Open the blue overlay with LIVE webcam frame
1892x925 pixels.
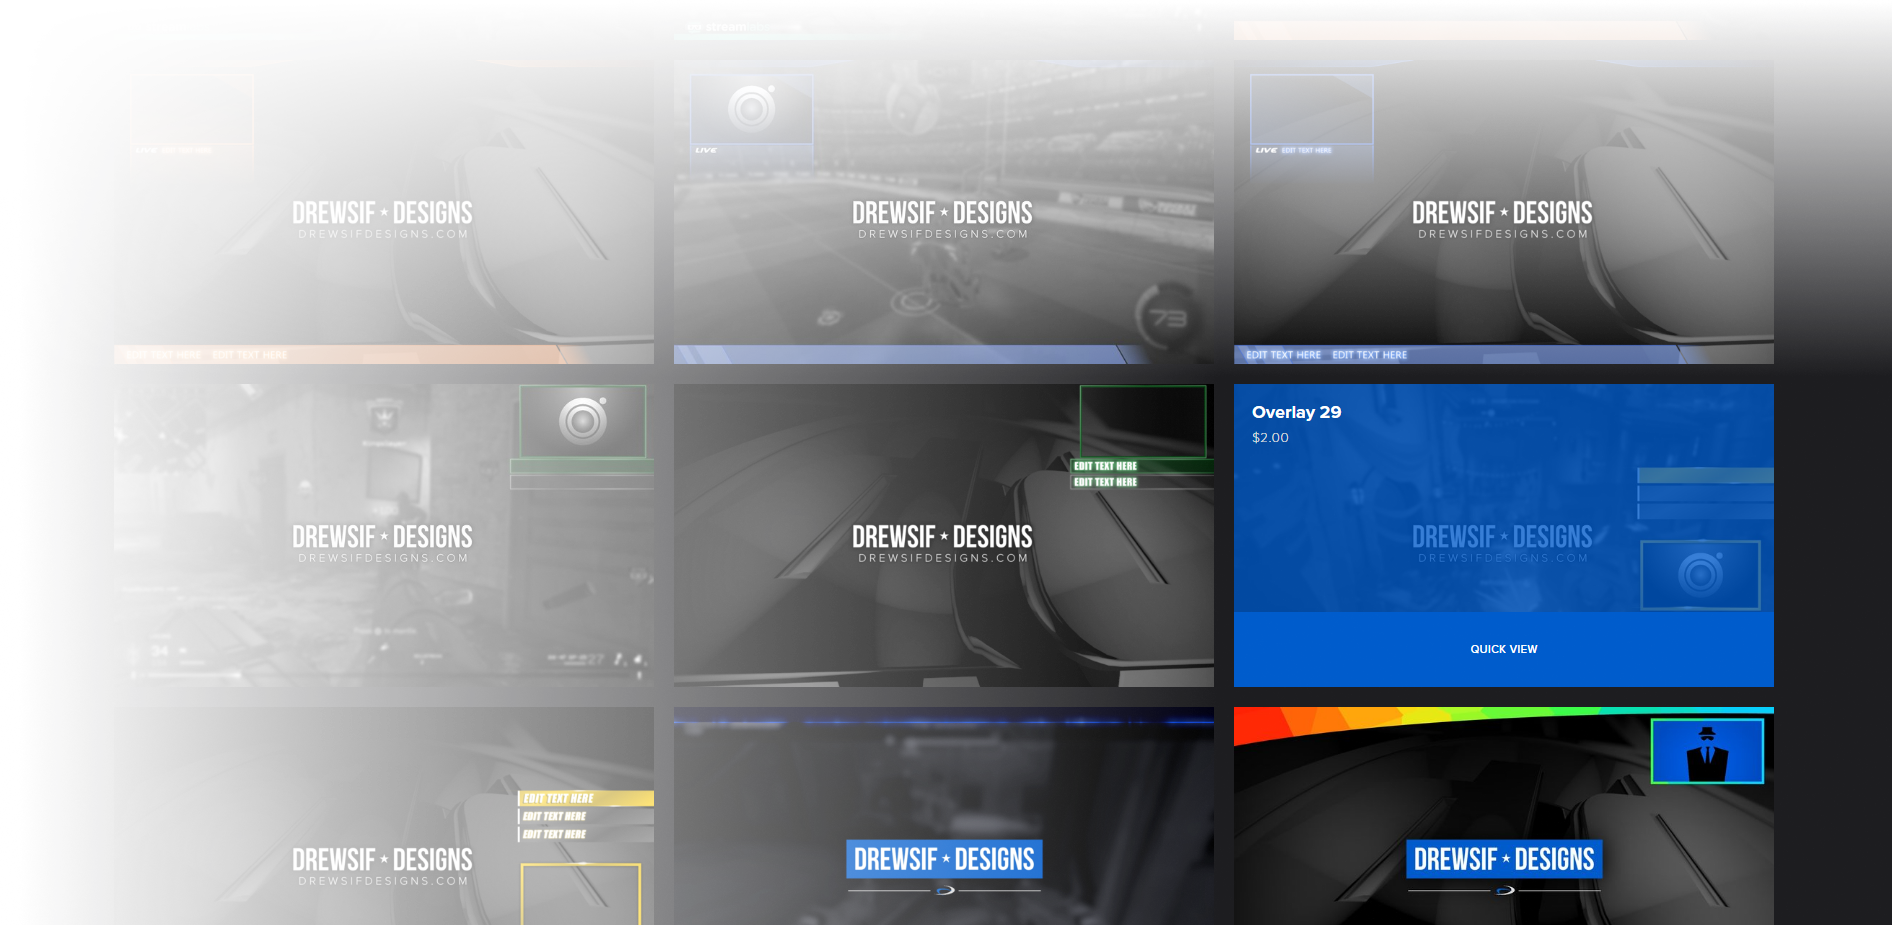pyautogui.click(x=1504, y=212)
